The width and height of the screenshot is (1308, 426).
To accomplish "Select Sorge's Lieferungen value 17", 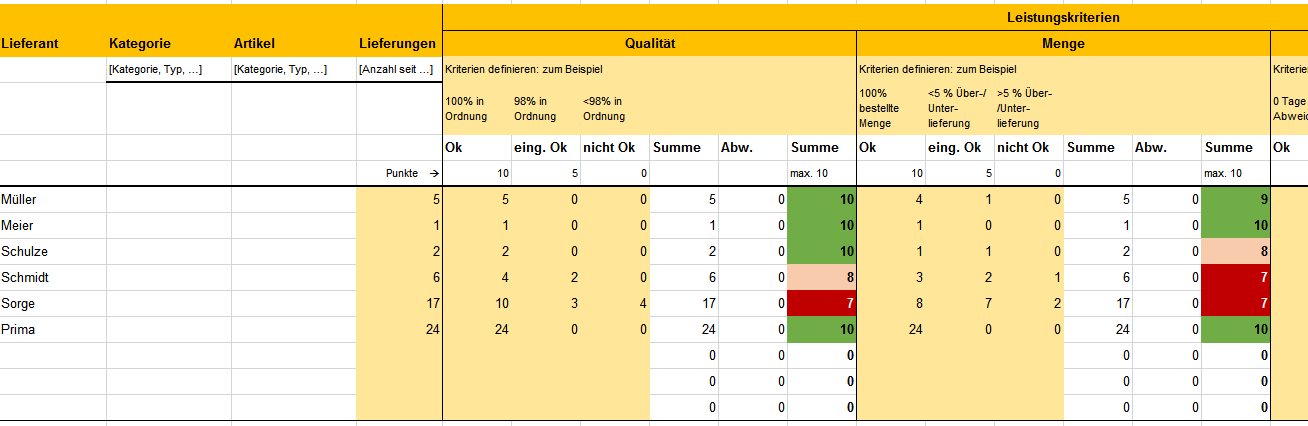I will tap(398, 304).
